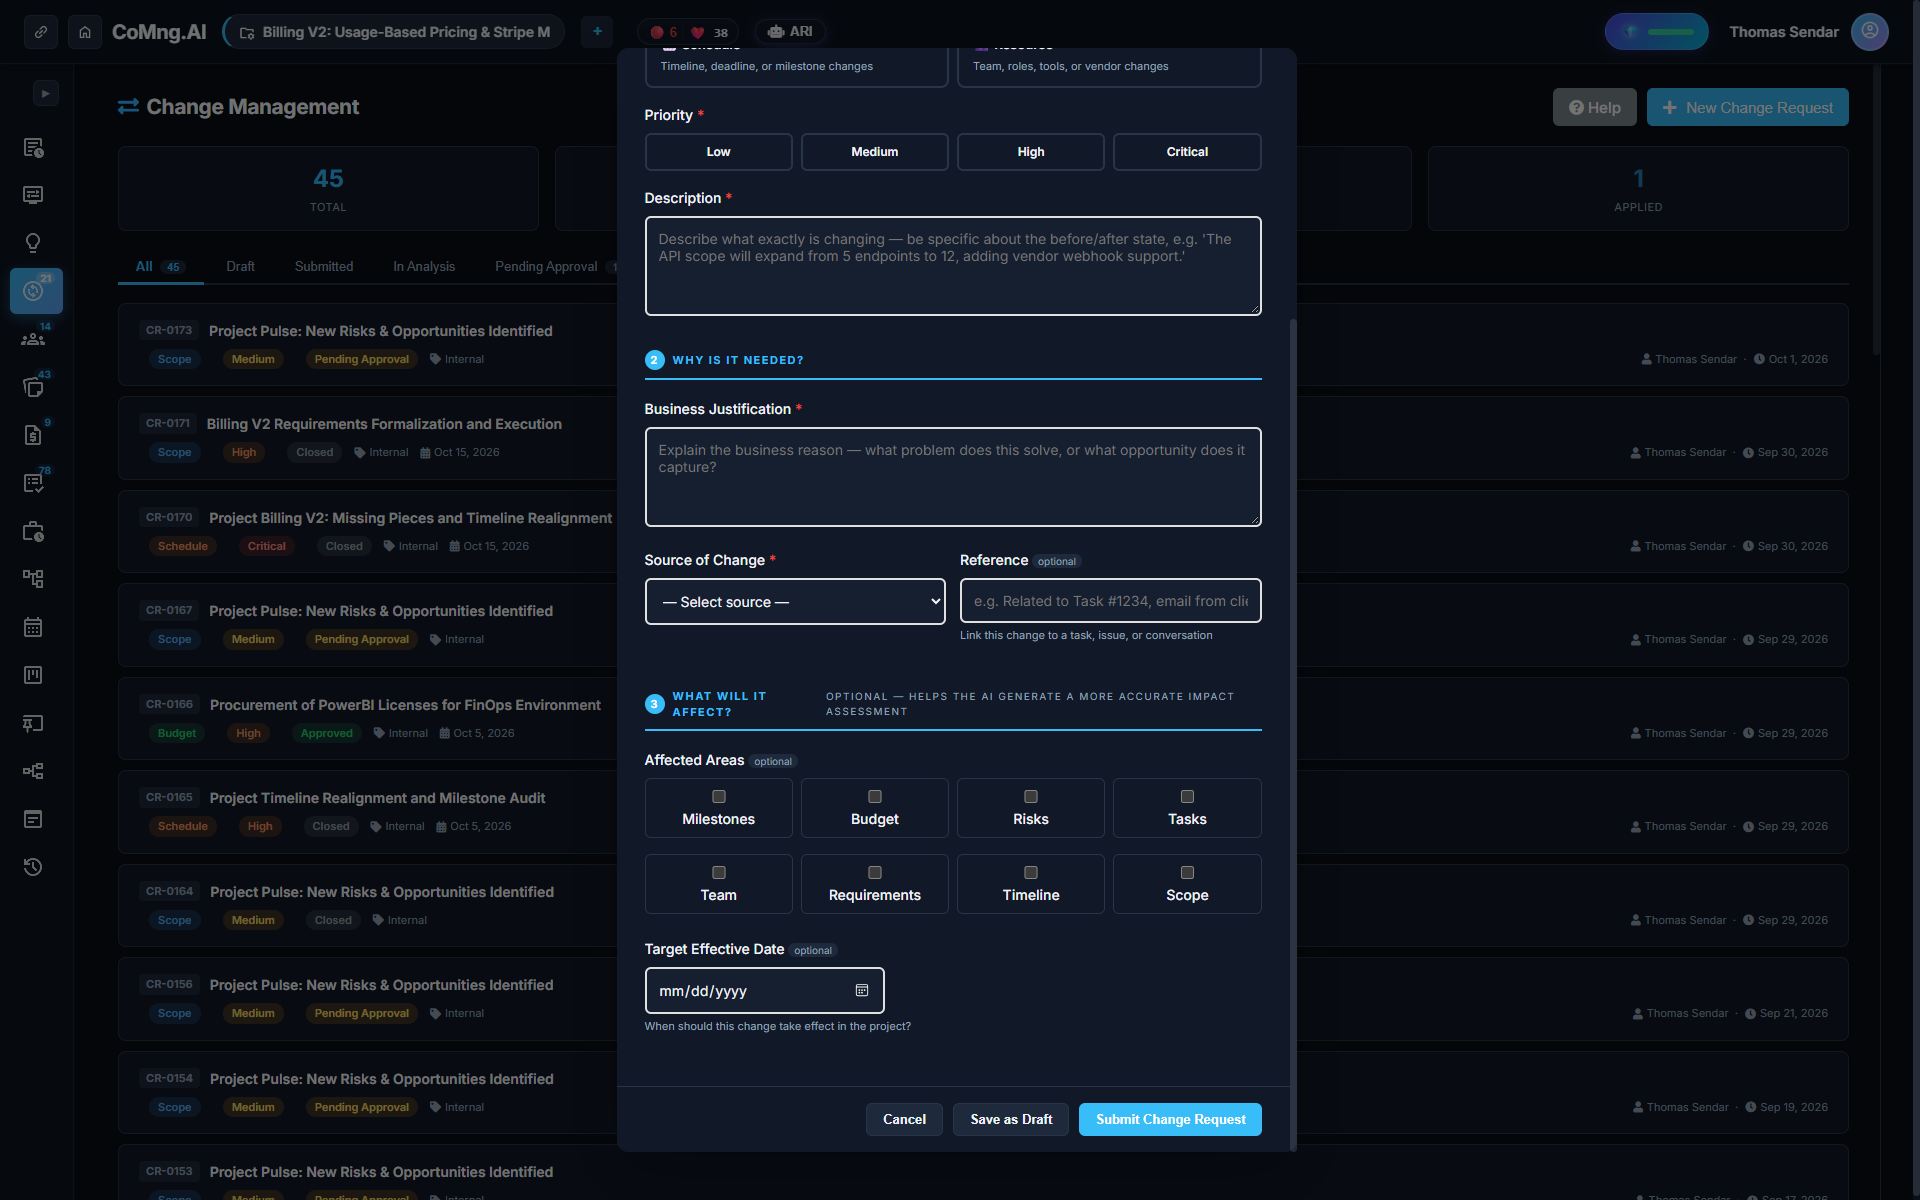Click the Help button
Viewport: 1920px width, 1200px height.
[1595, 108]
